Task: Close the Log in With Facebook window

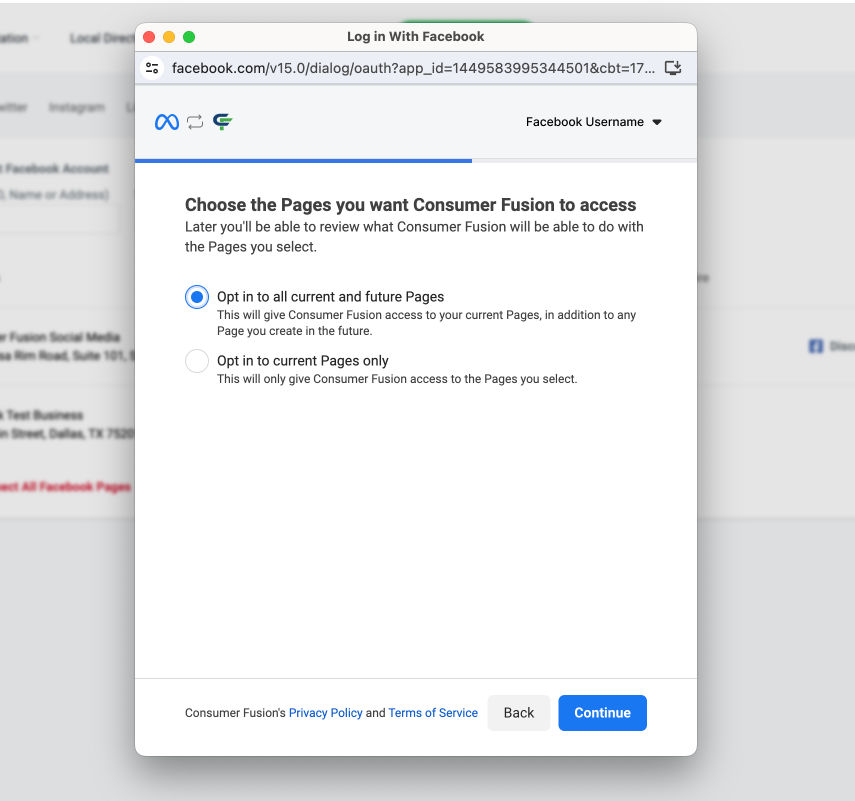Action: point(149,37)
